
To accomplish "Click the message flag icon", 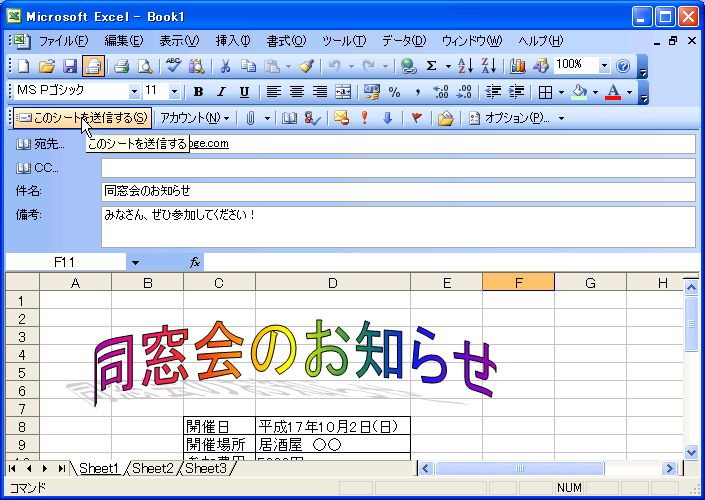I will coord(417,118).
